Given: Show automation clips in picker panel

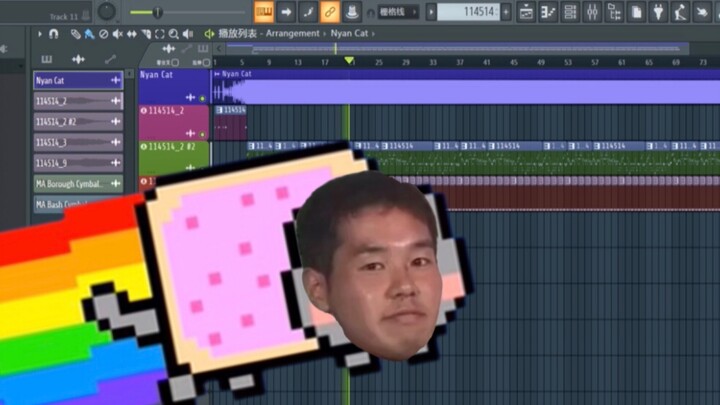Looking at the screenshot, I should [x=110, y=59].
